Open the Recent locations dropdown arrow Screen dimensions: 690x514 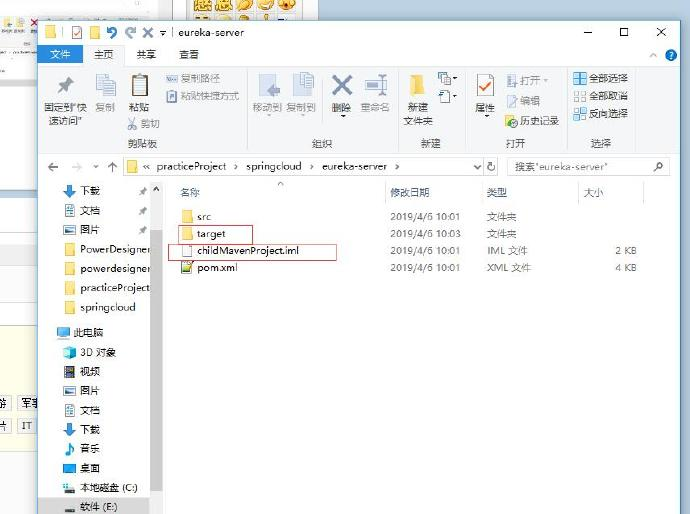point(96,167)
